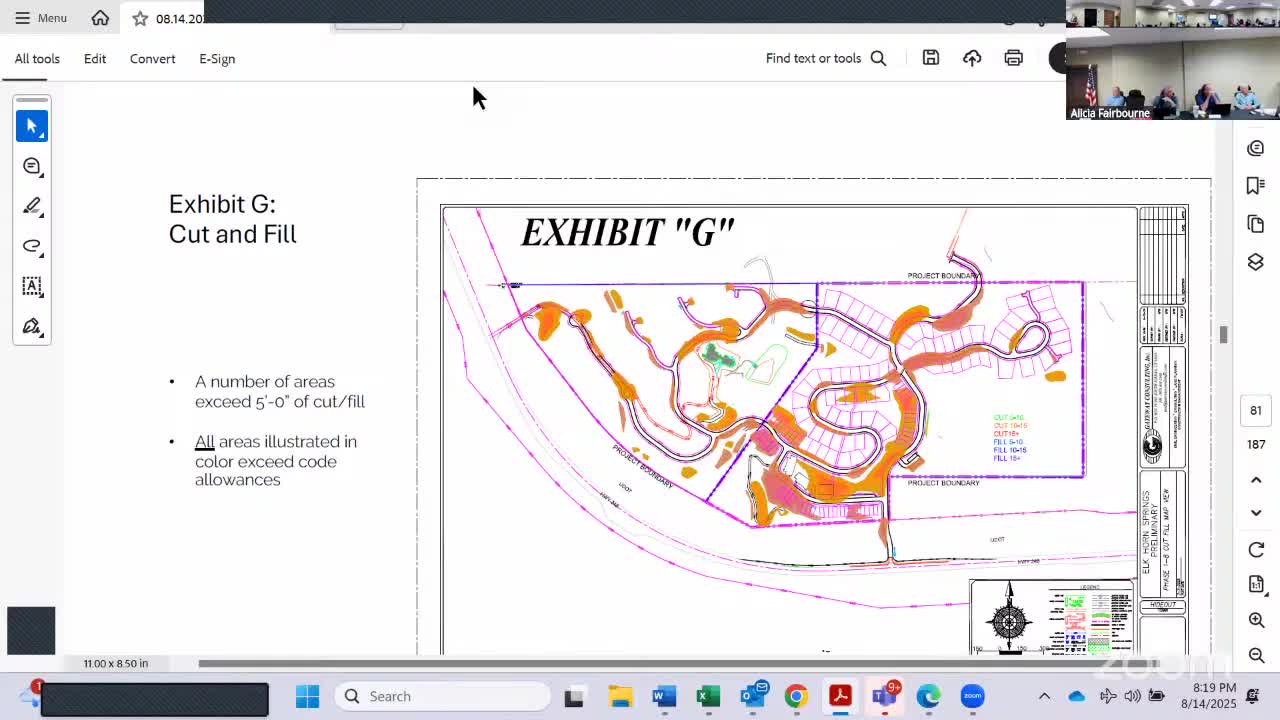Save the document with disk icon
This screenshot has height=720, width=1280.
[x=931, y=58]
